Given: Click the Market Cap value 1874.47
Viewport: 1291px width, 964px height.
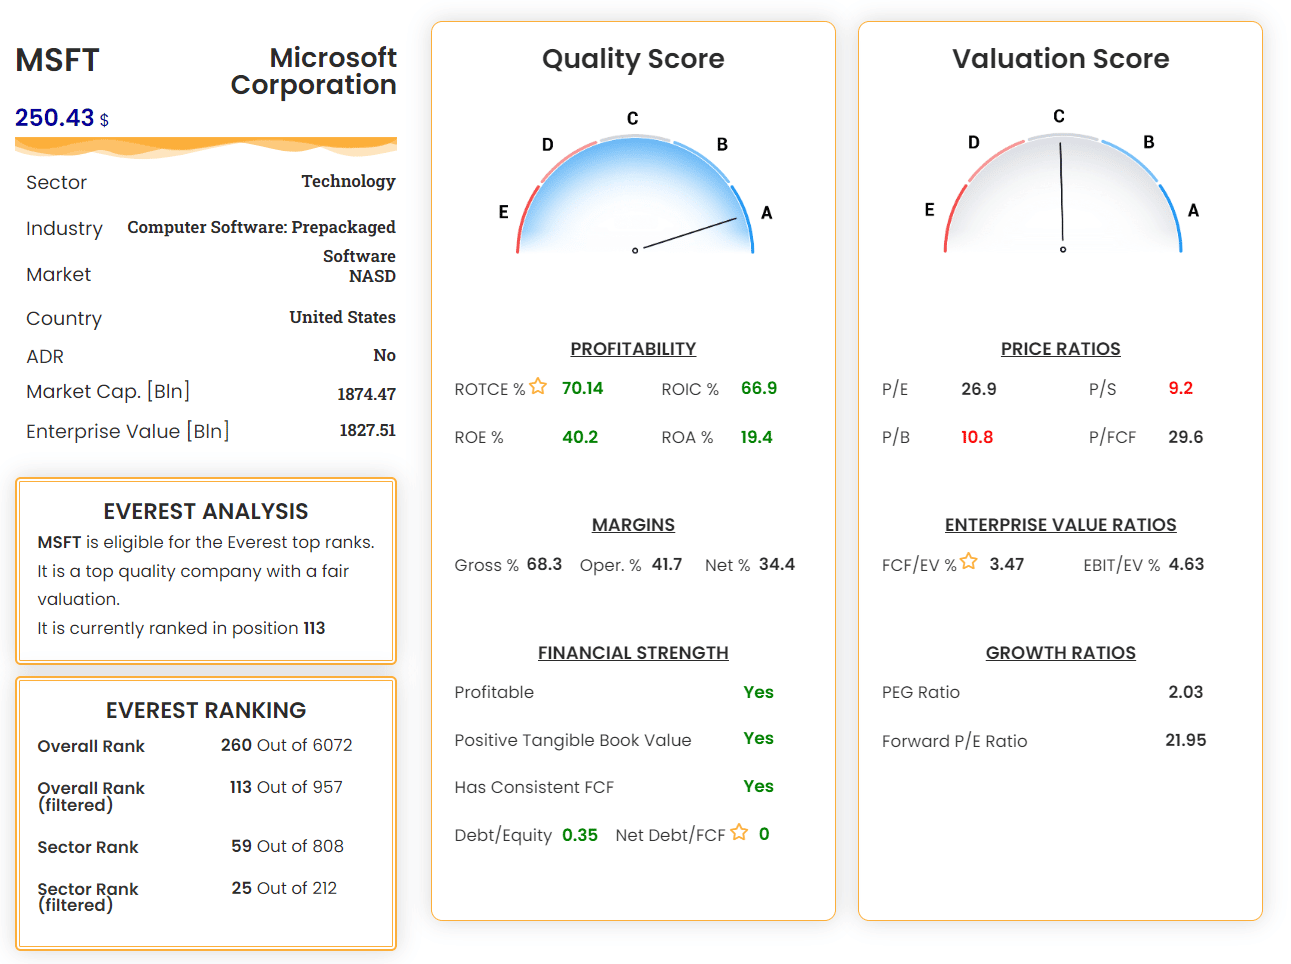Looking at the screenshot, I should [x=367, y=394].
